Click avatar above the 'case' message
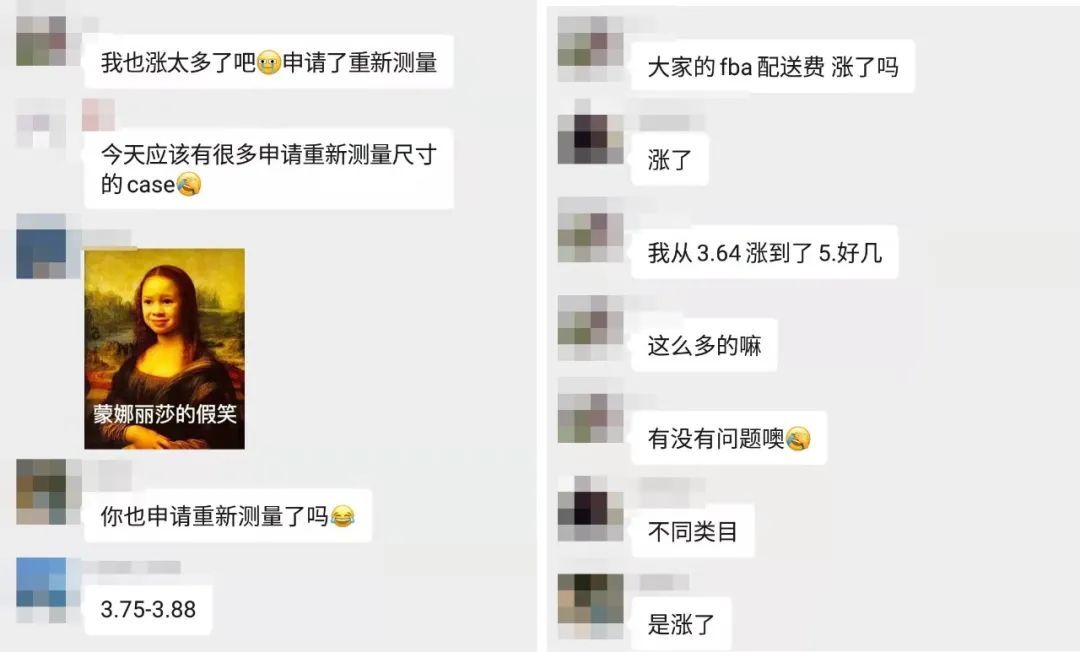 [x=41, y=123]
